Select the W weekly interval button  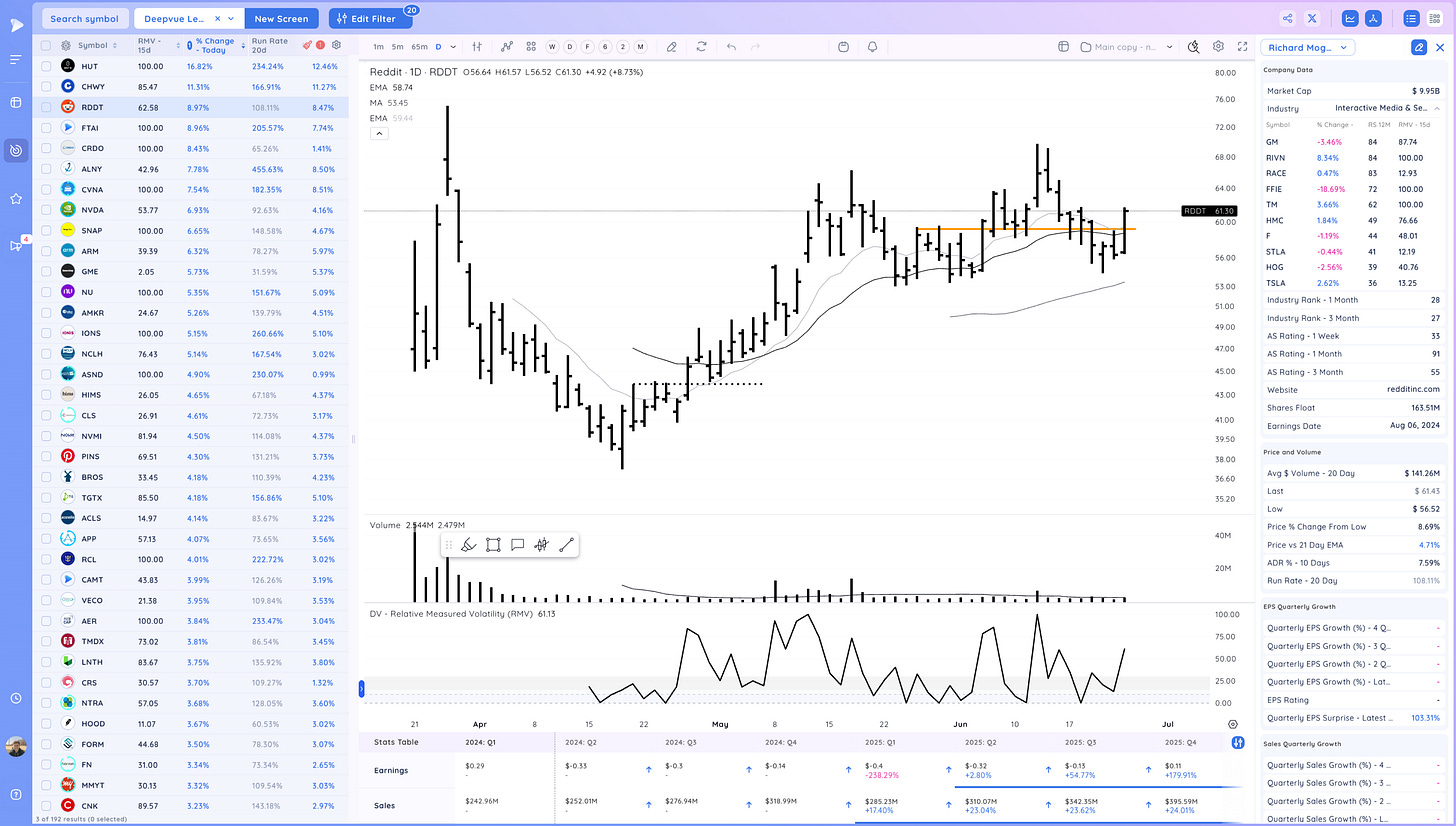click(x=551, y=46)
